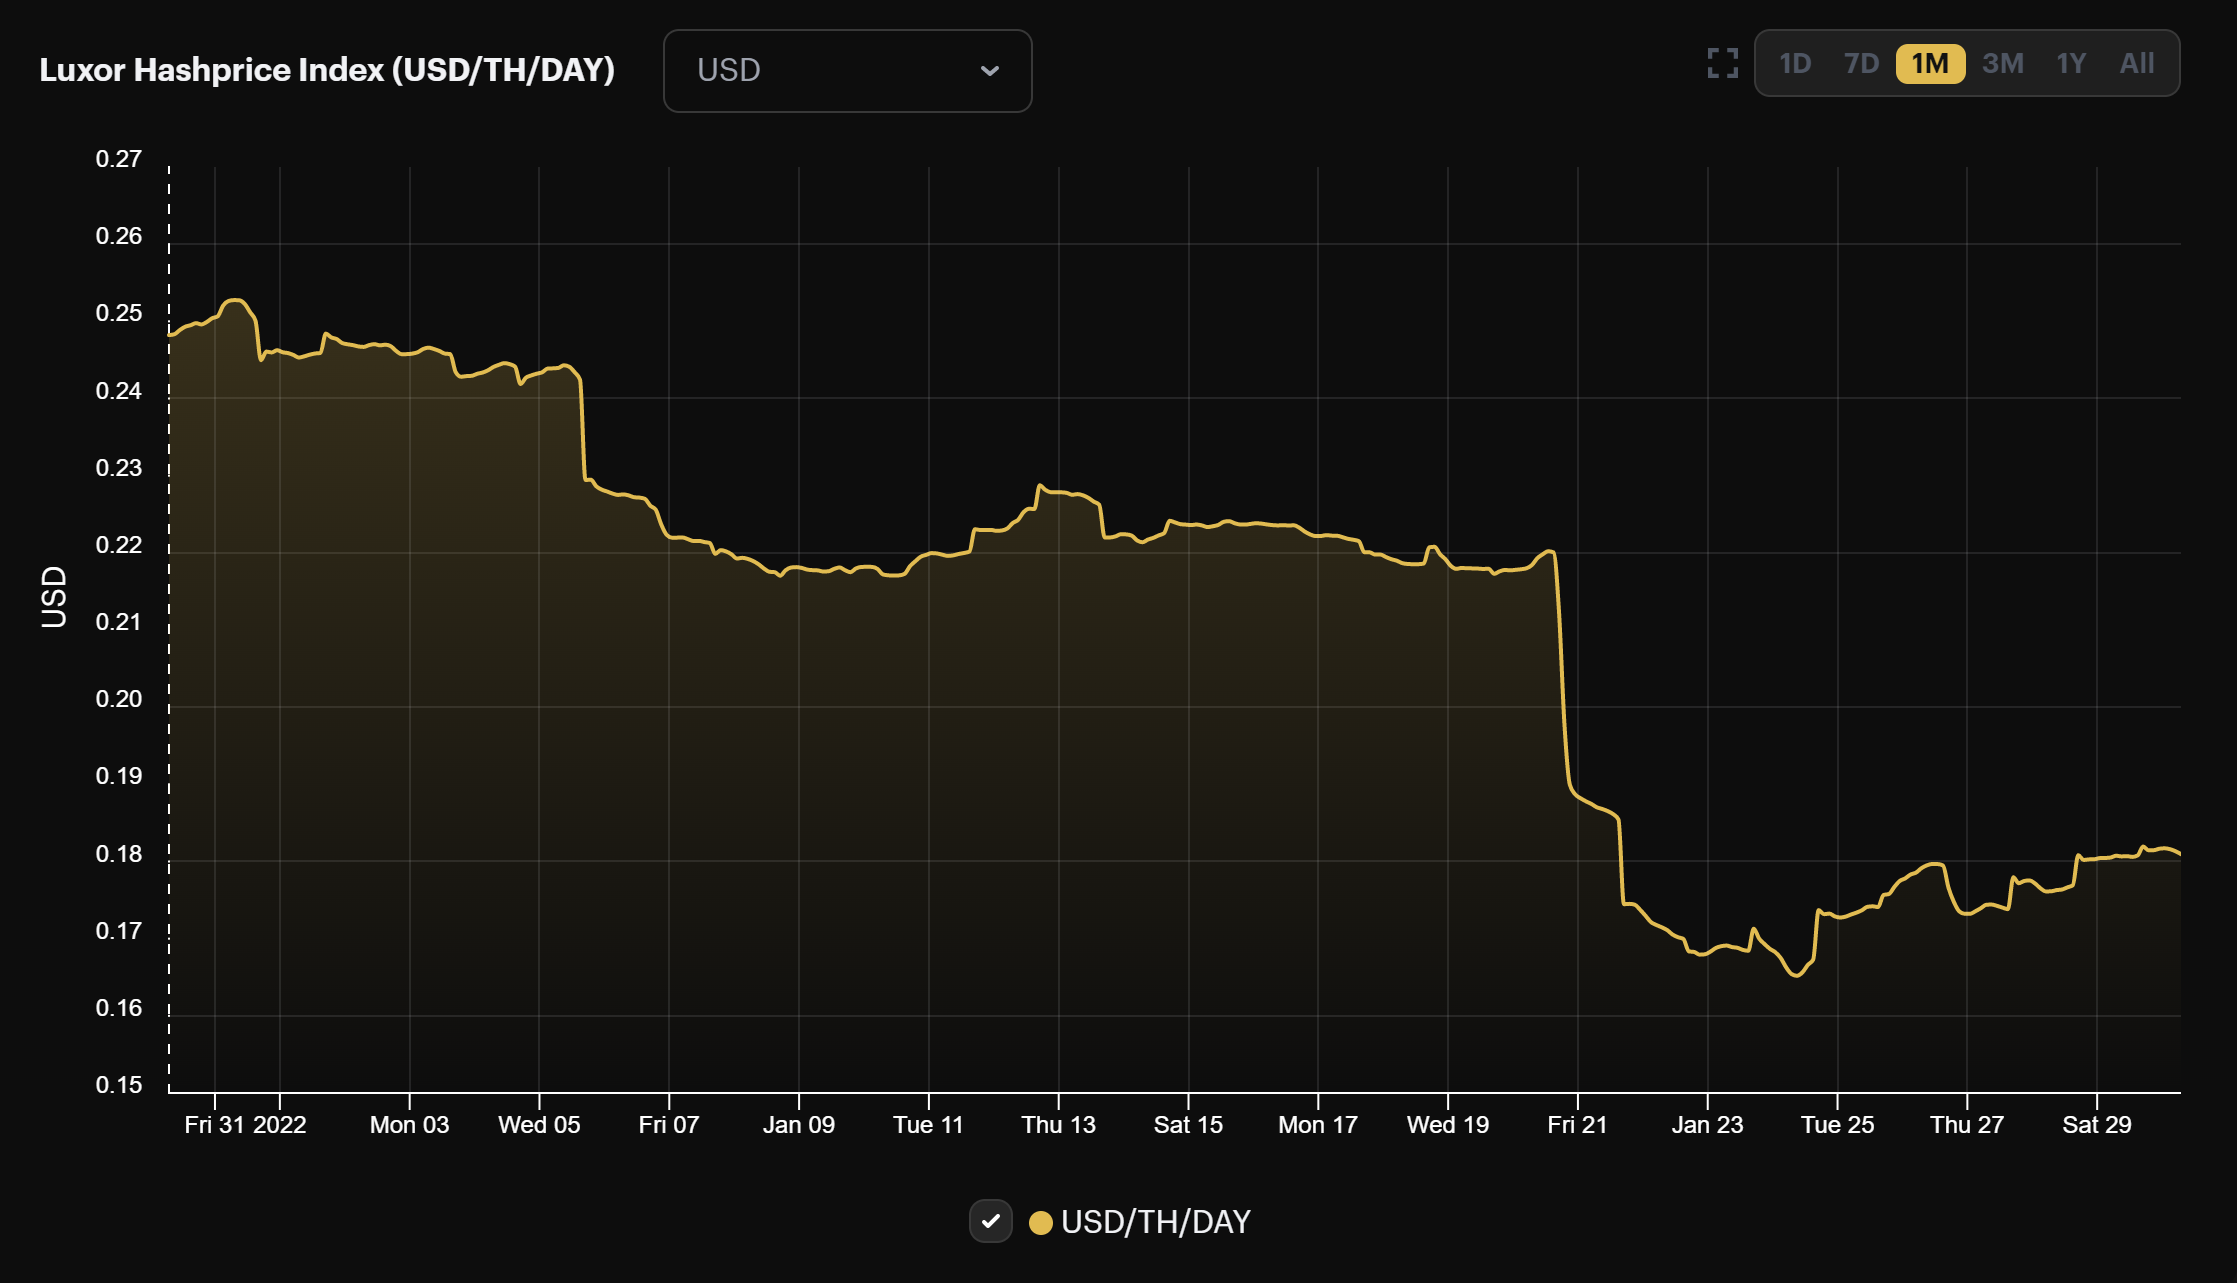
Task: Click the 0.17 y-axis value
Action: click(119, 931)
